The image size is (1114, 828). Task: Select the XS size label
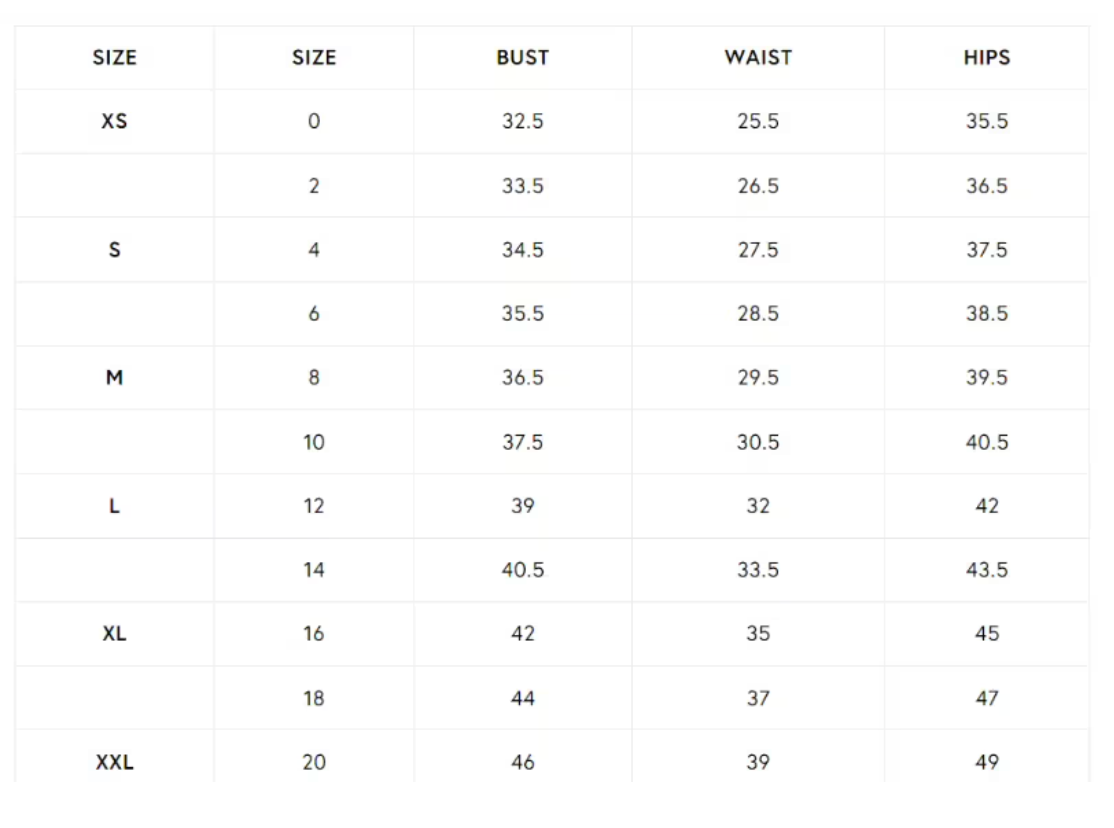114,122
